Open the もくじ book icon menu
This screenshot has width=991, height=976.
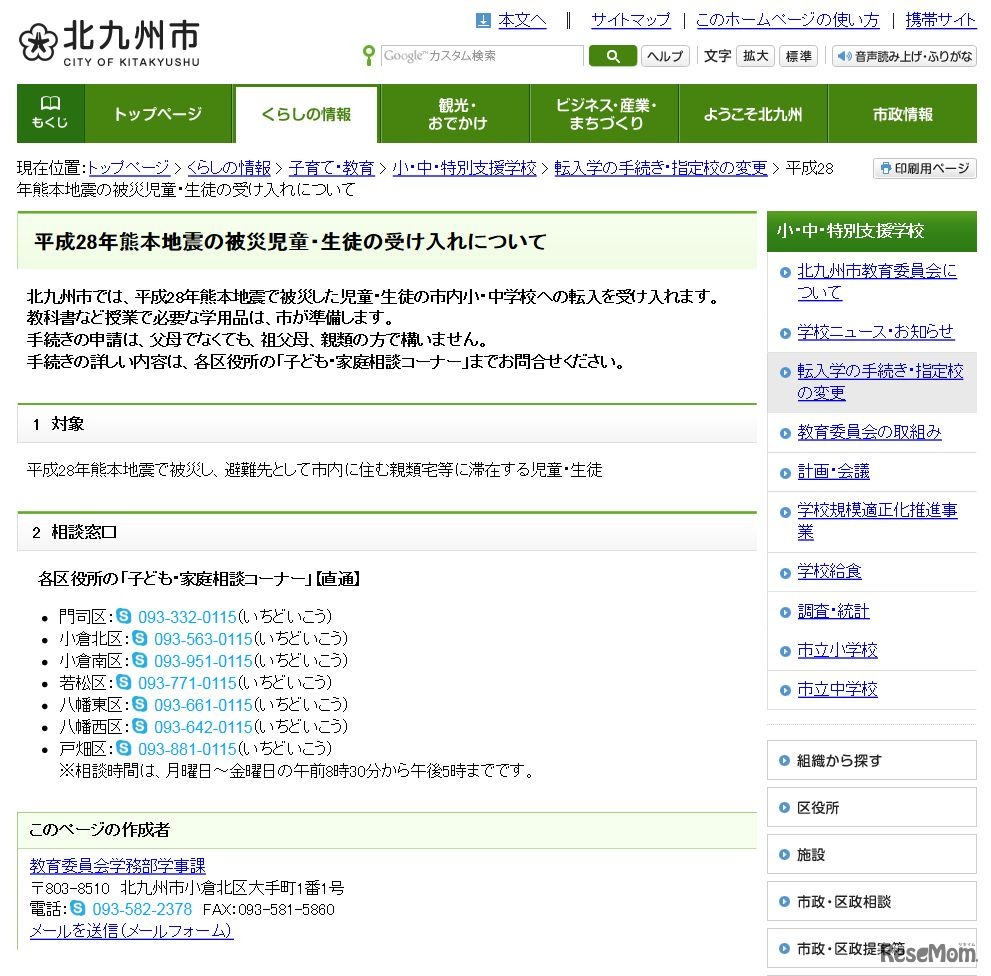[51, 113]
